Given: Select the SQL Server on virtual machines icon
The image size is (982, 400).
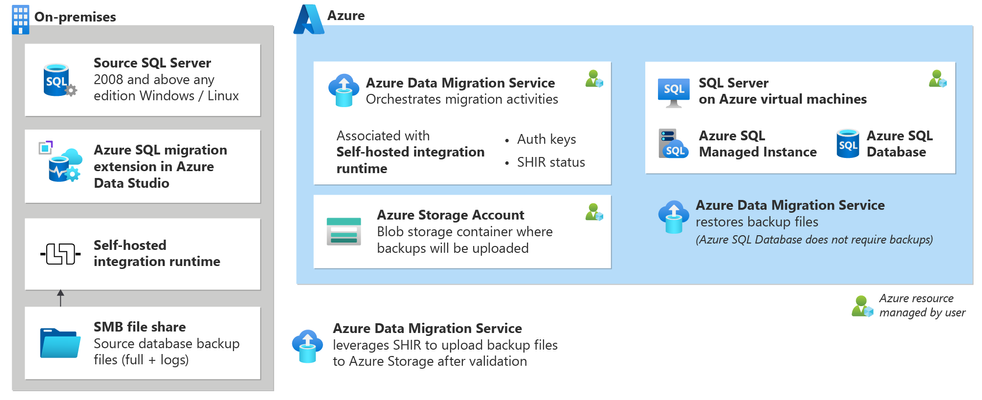Looking at the screenshot, I should point(674,93).
